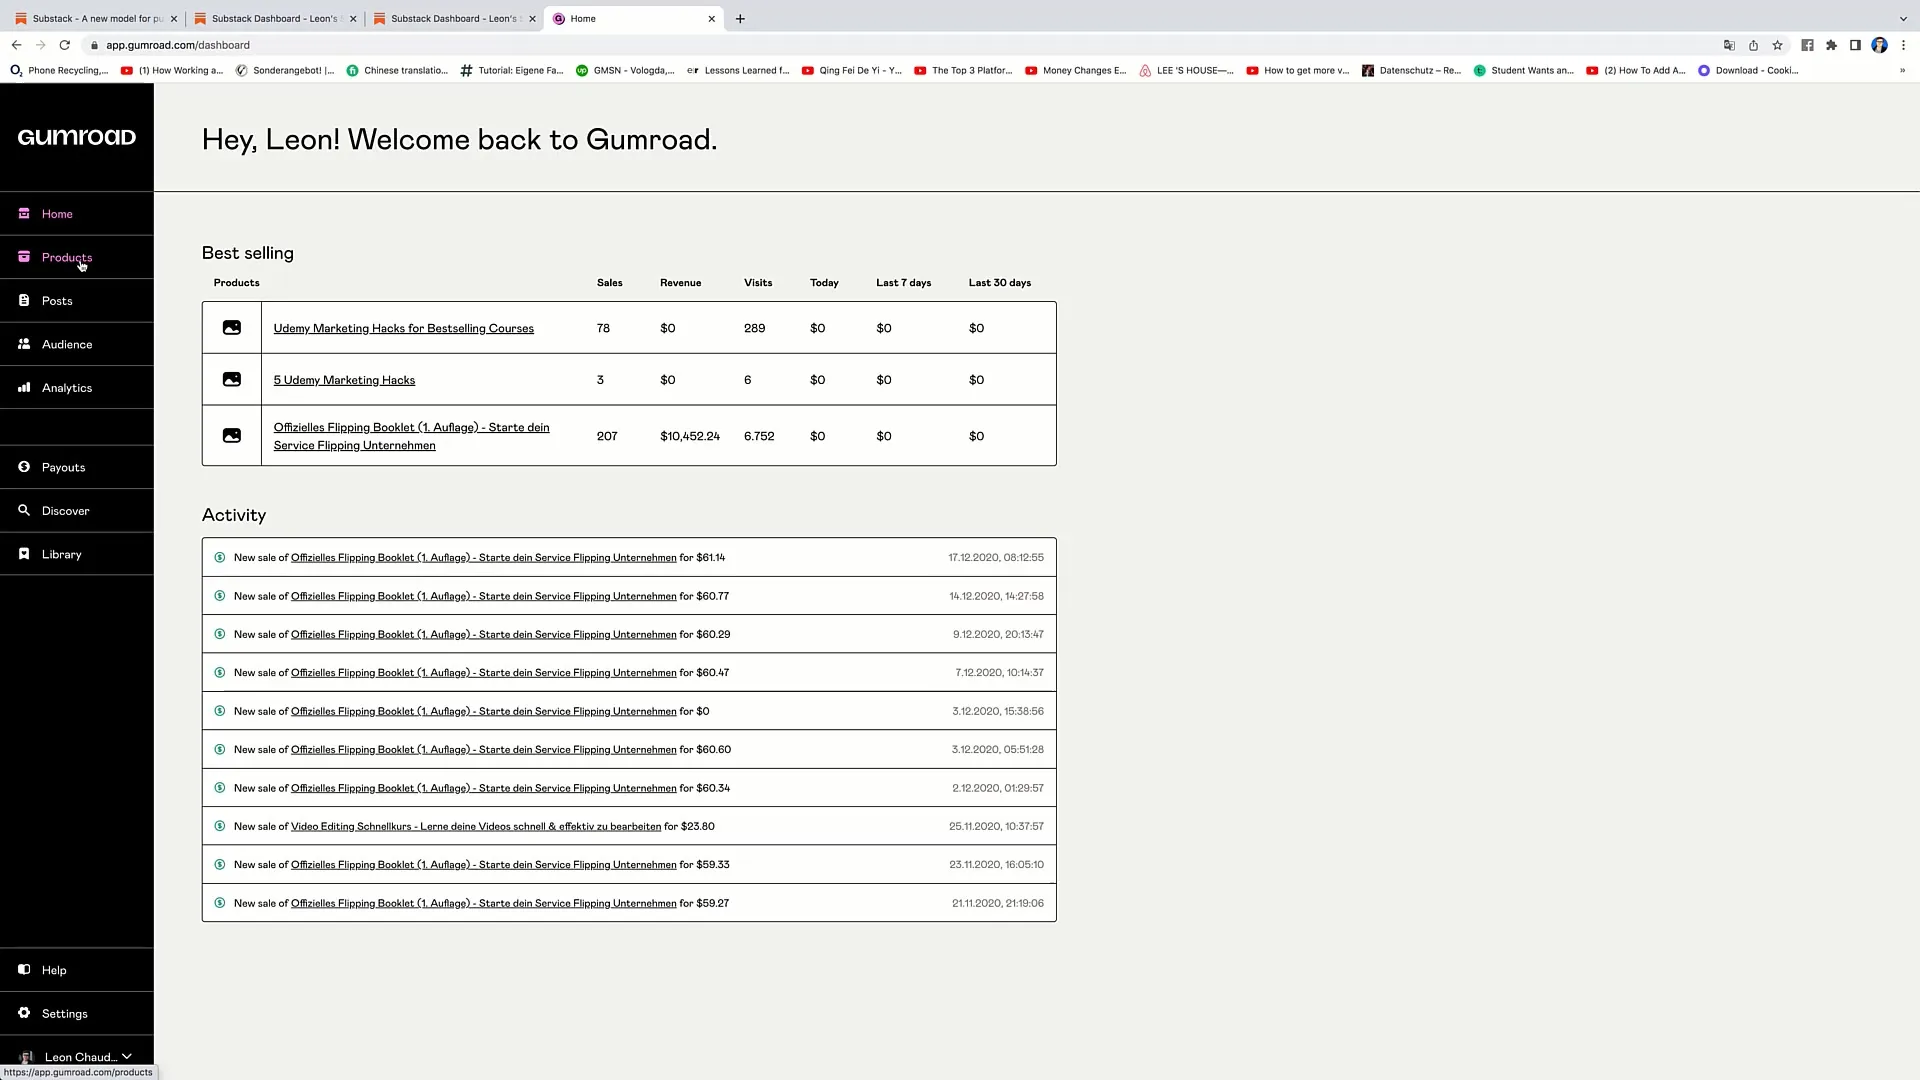Click the Library bookmark icon in sidebar
Image resolution: width=1920 pixels, height=1080 pixels.
(24, 554)
